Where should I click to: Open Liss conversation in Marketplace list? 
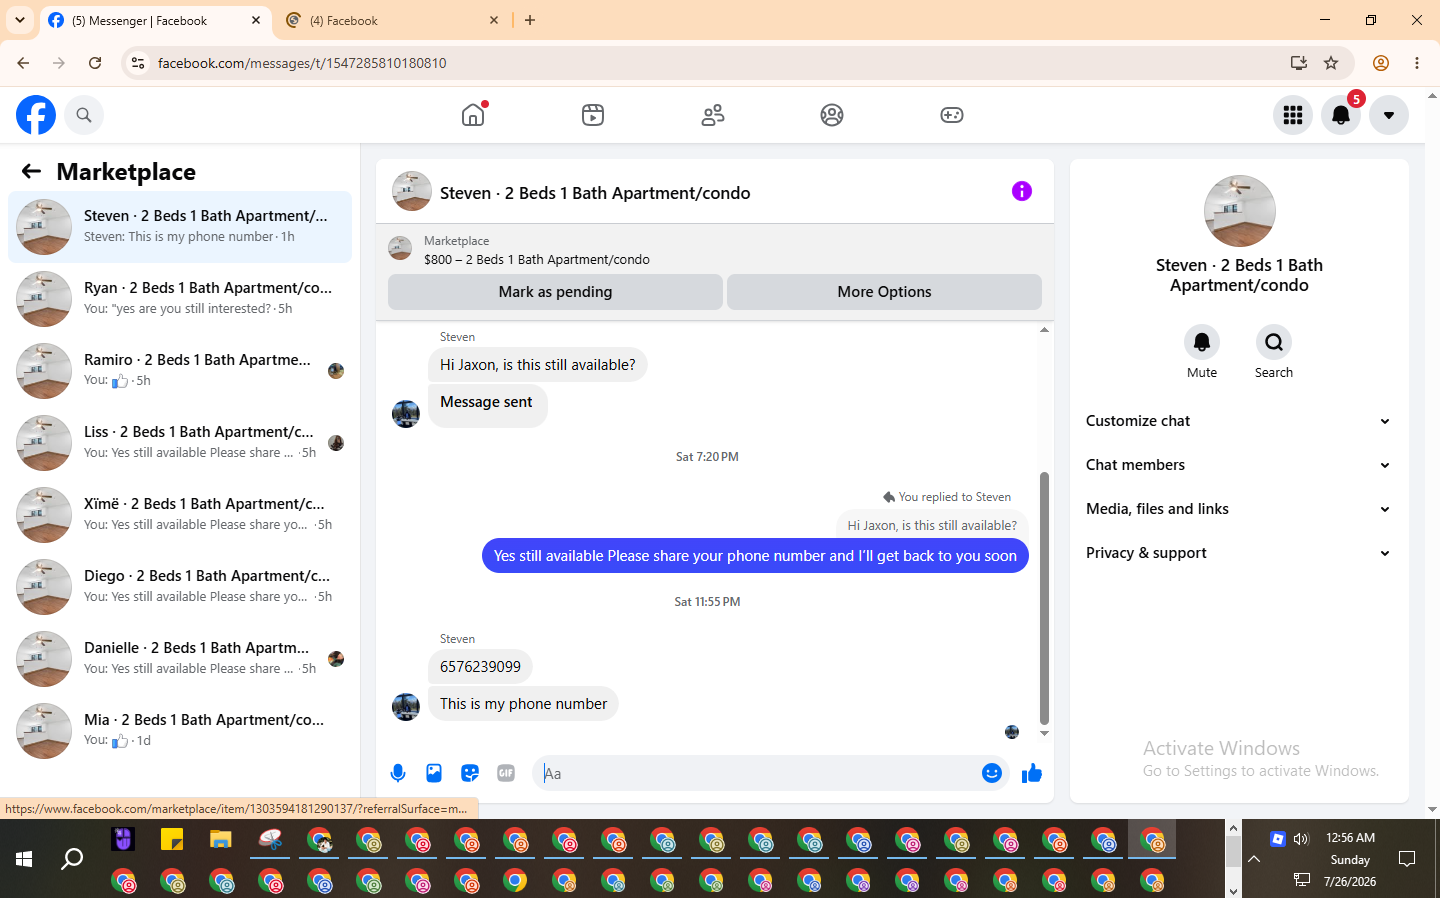point(180,443)
